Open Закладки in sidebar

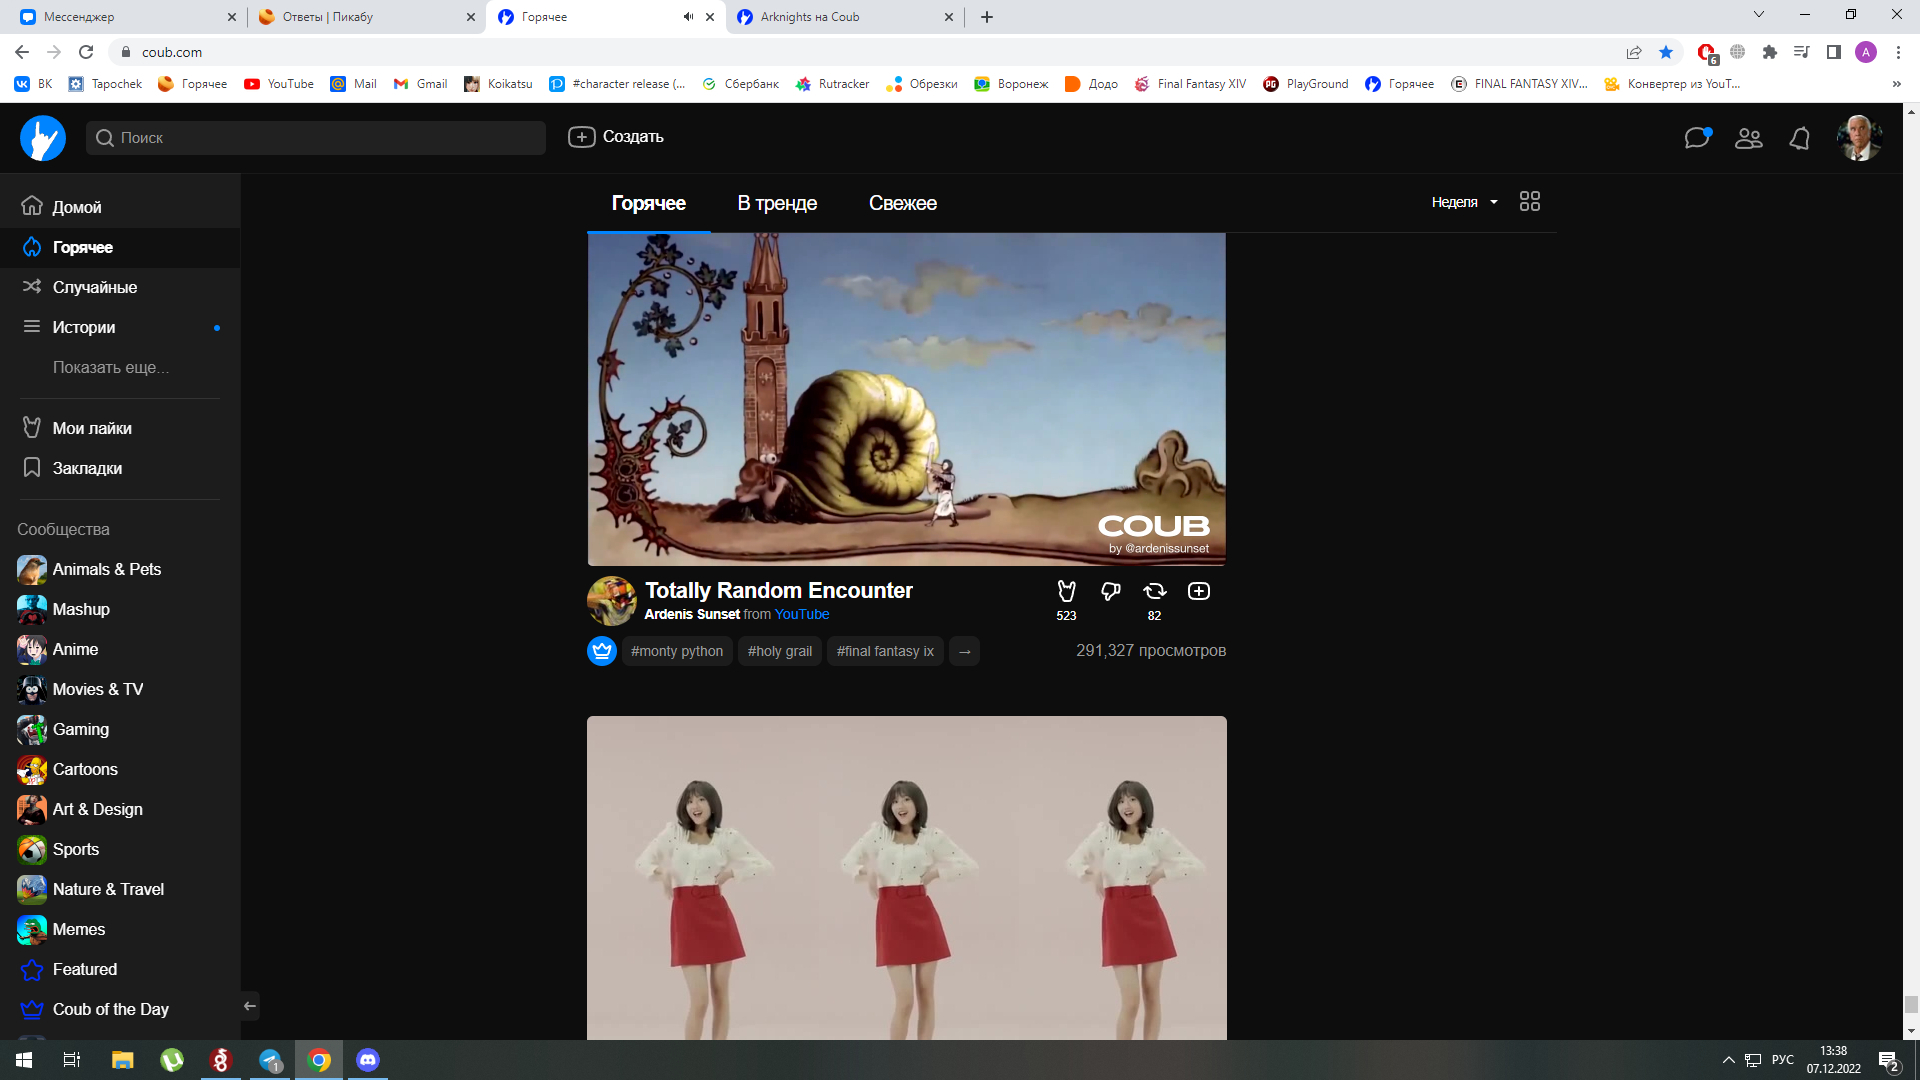[120, 468]
